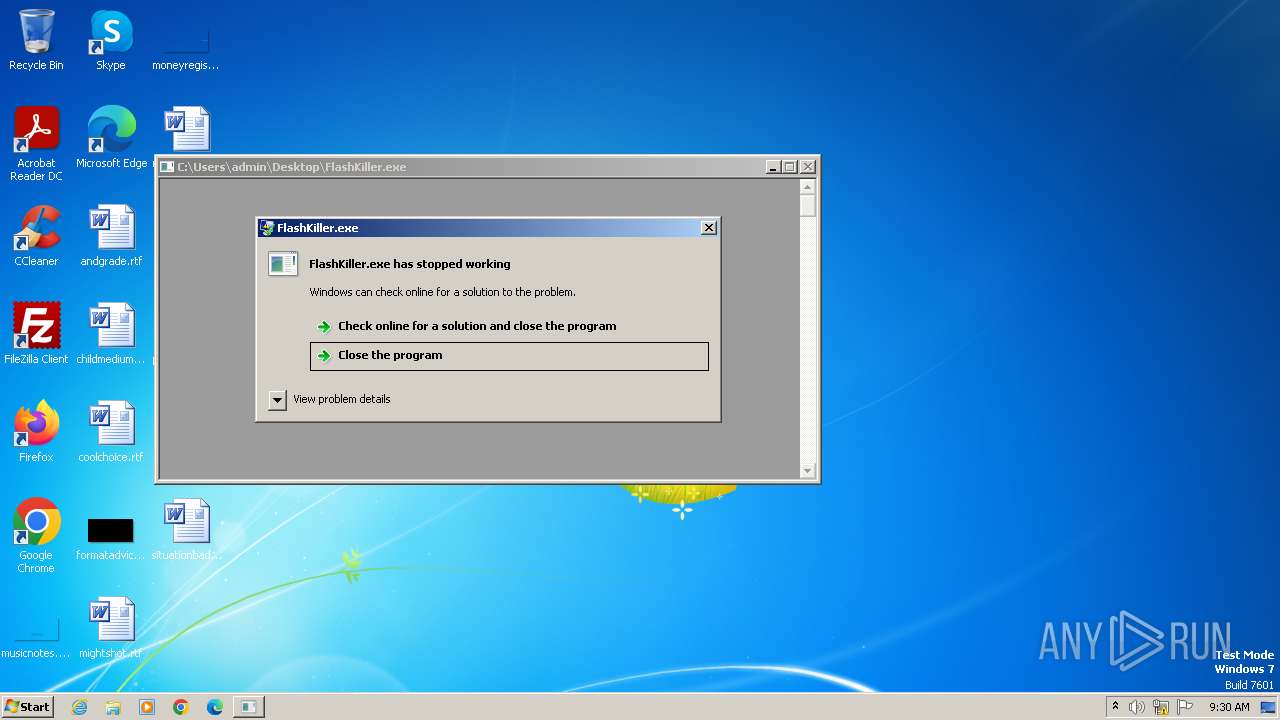Switch to FlashKiller taskbar window button
The height and width of the screenshot is (720, 1280).
248,707
